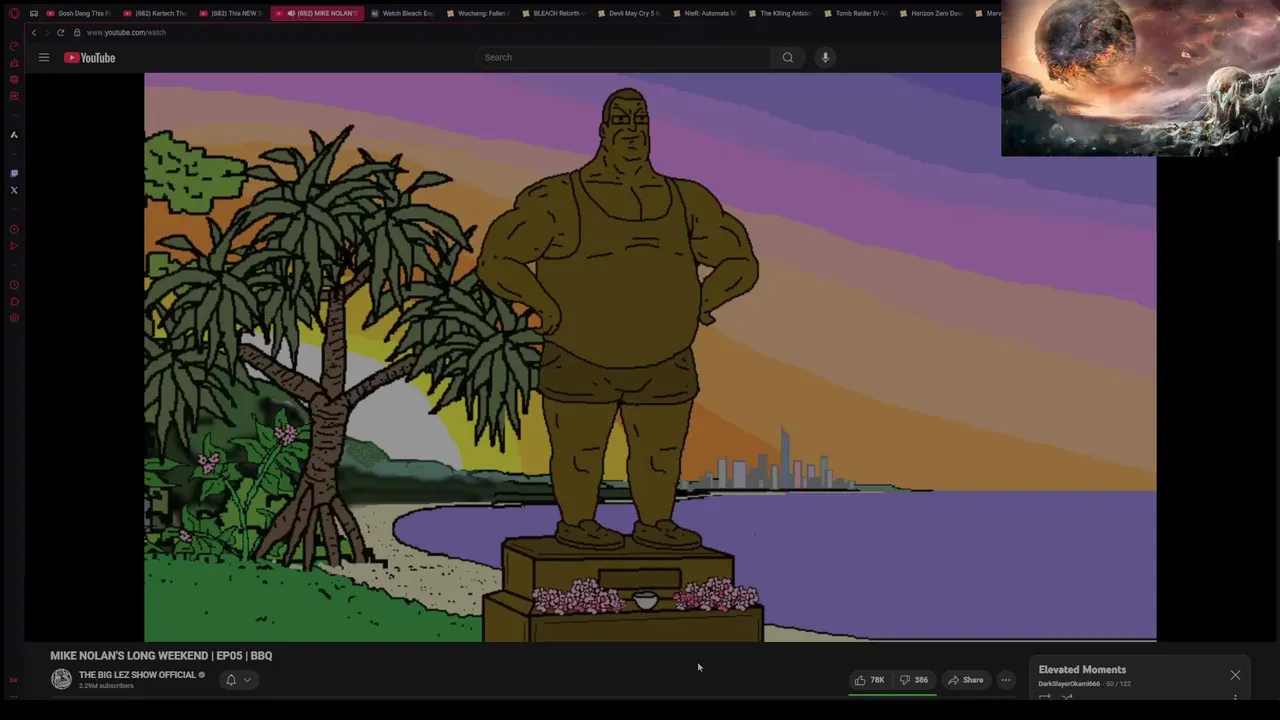Click the padlock site info icon
Image resolution: width=1280 pixels, height=720 pixels.
[77, 32]
